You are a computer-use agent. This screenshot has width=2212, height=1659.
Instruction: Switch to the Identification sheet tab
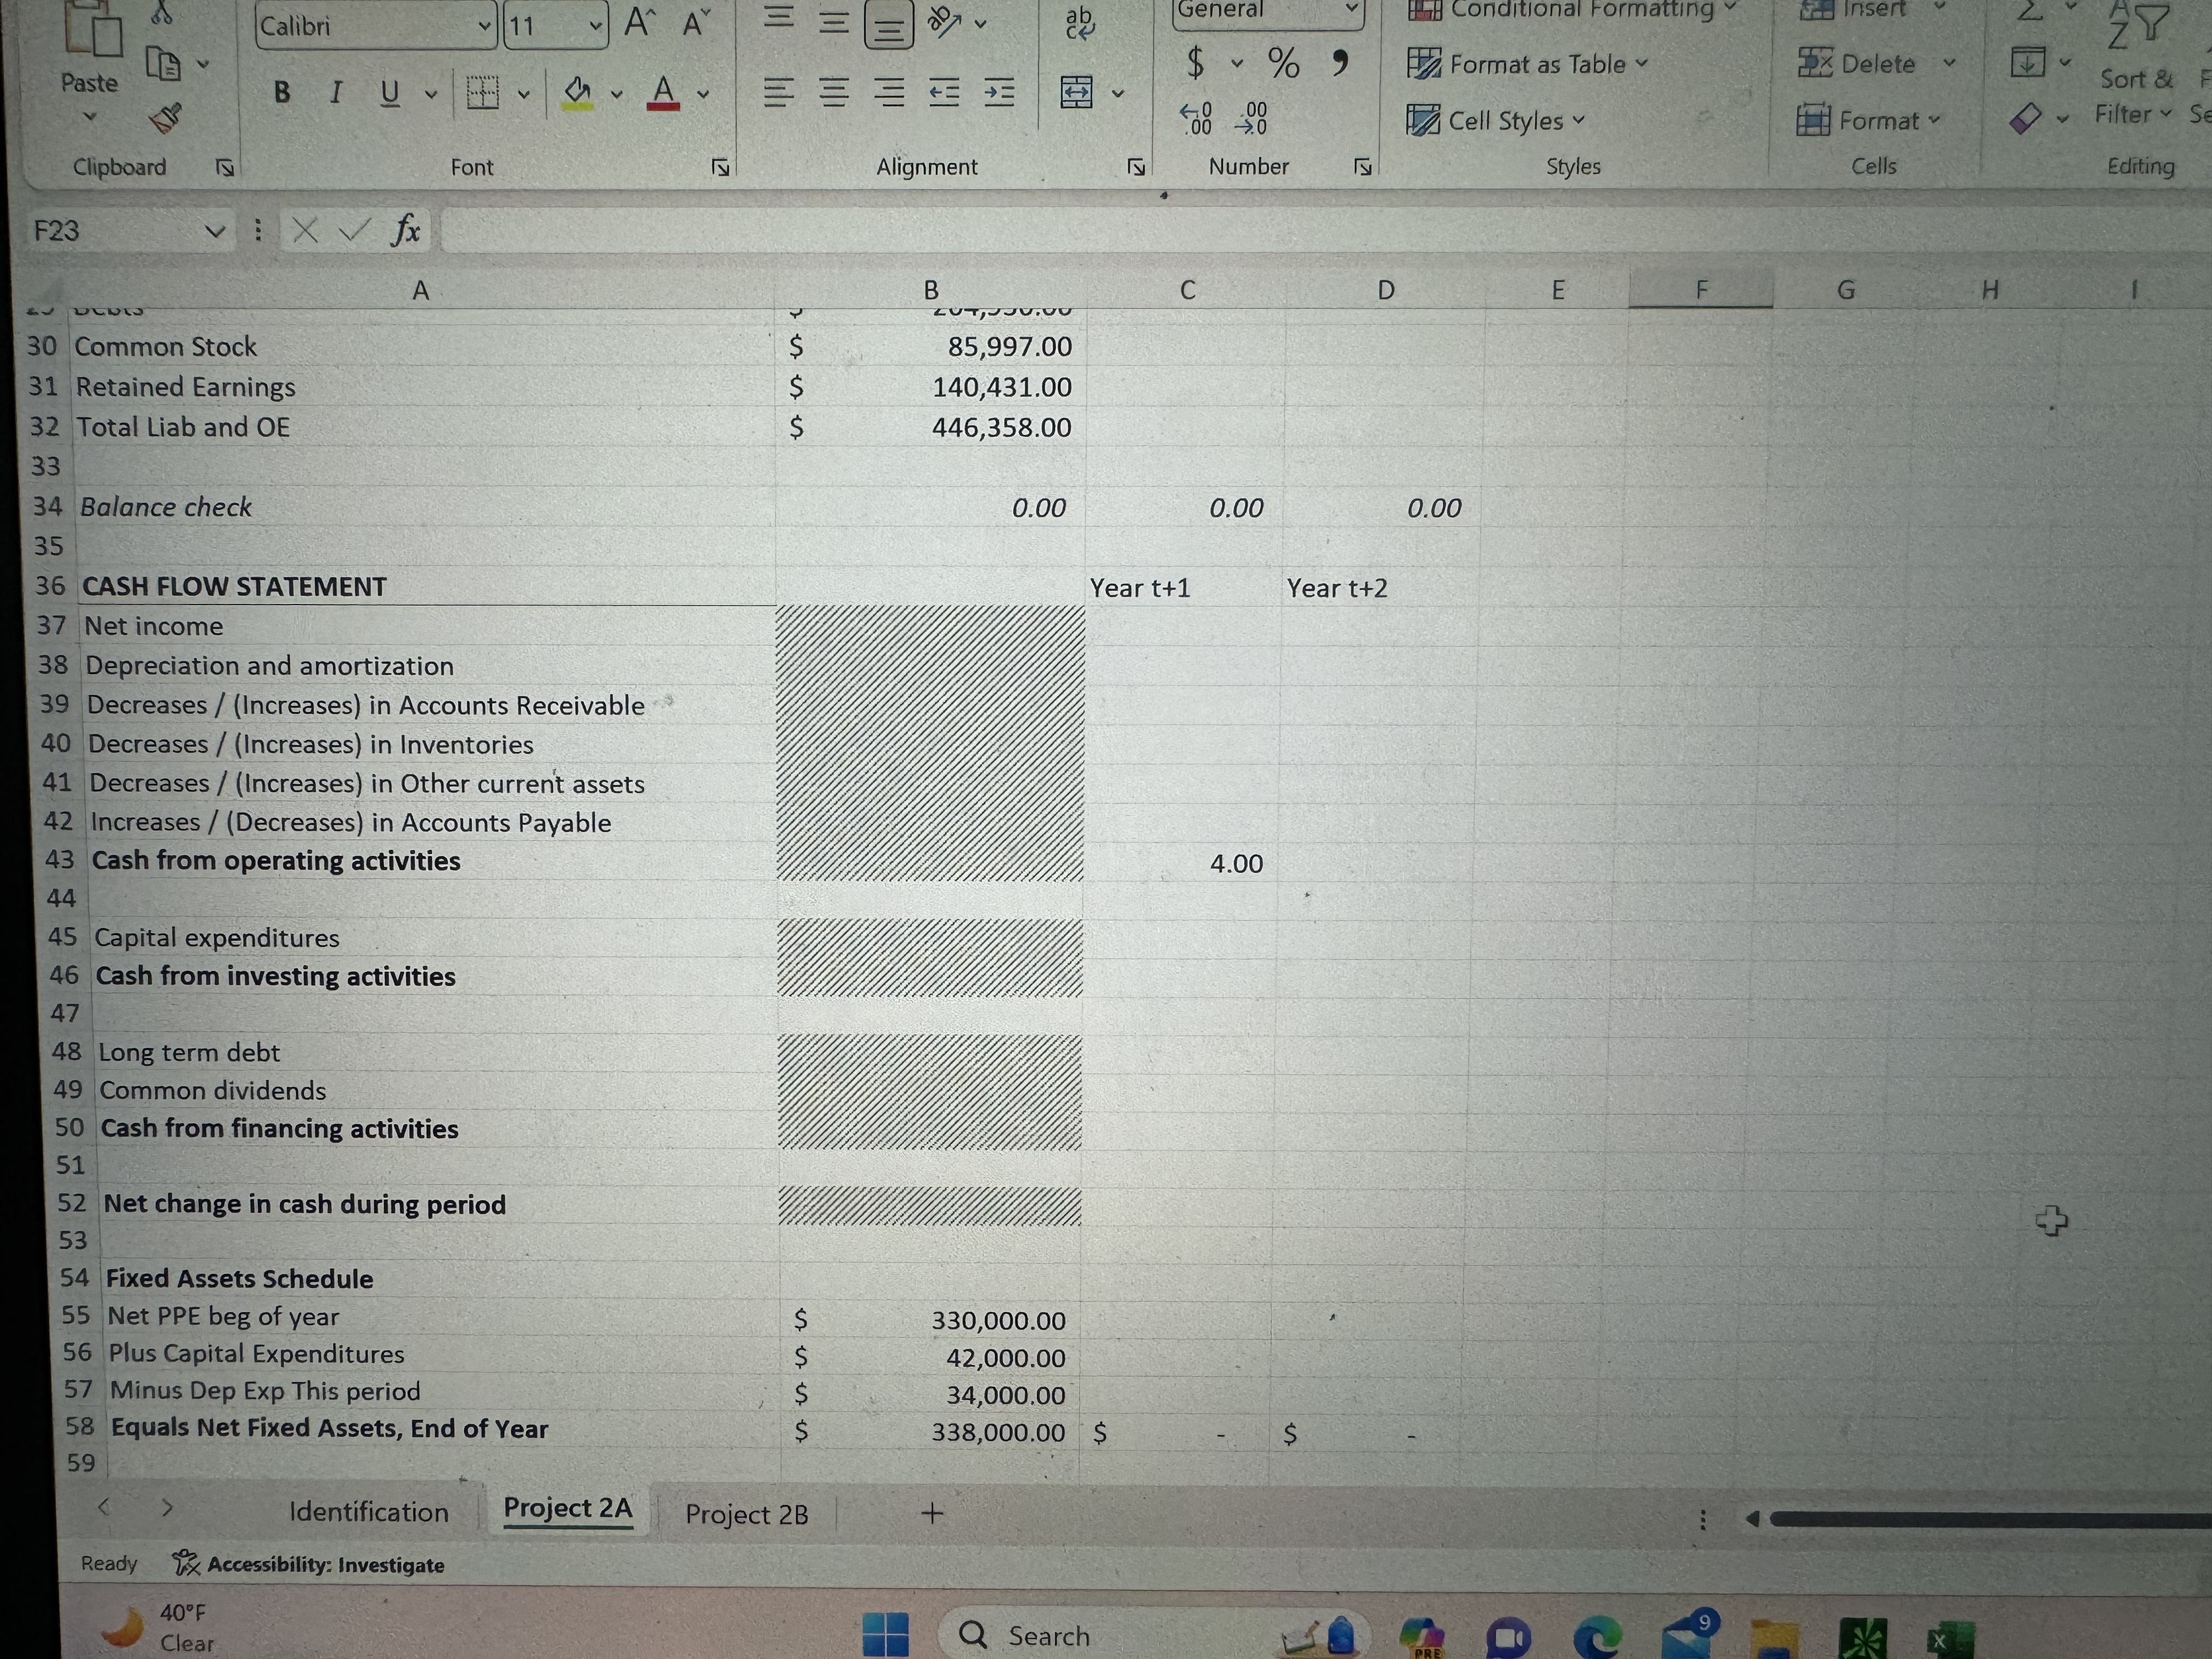click(368, 1512)
